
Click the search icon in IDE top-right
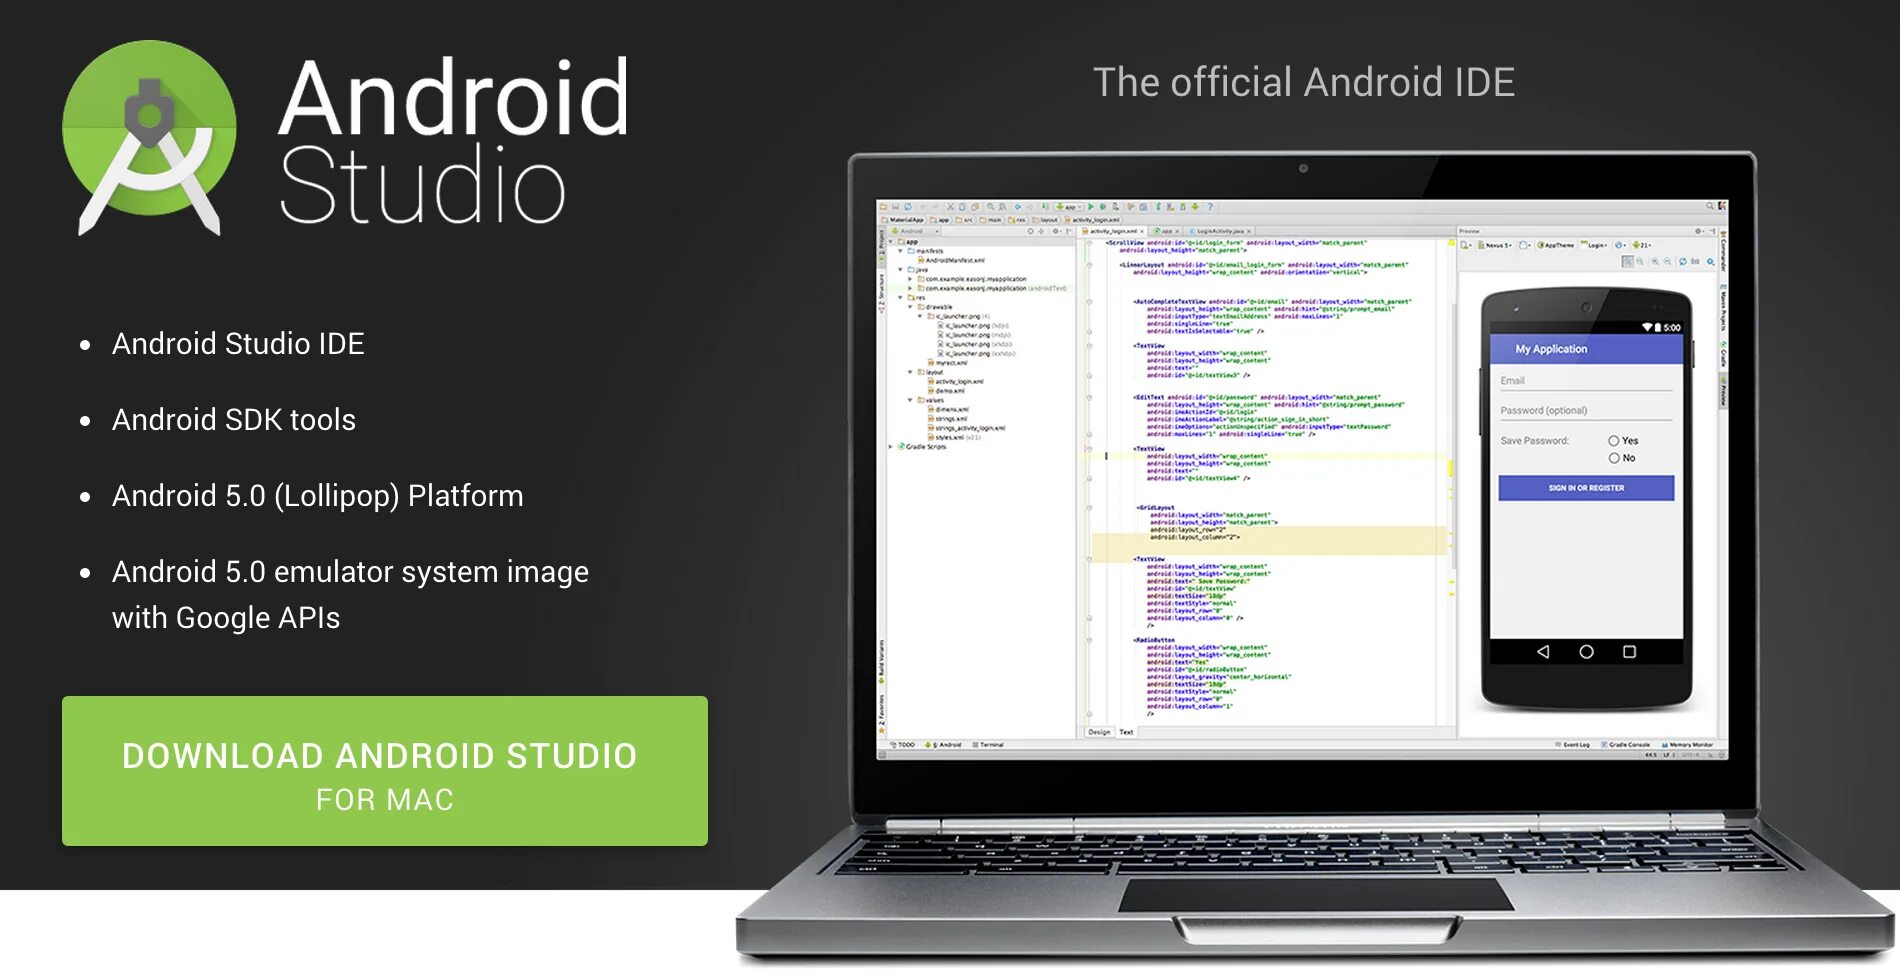point(1710,206)
